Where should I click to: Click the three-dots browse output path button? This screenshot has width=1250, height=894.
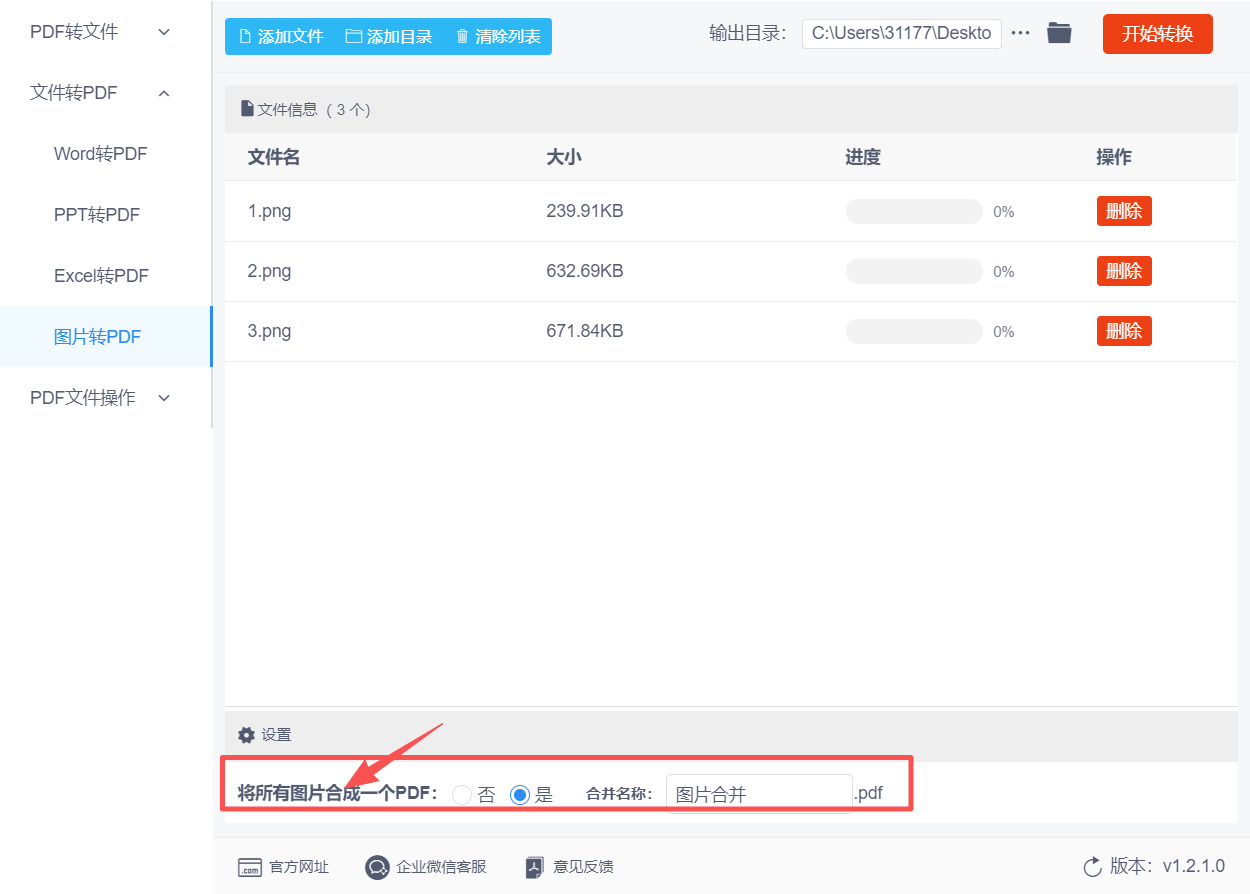pyautogui.click(x=1020, y=33)
